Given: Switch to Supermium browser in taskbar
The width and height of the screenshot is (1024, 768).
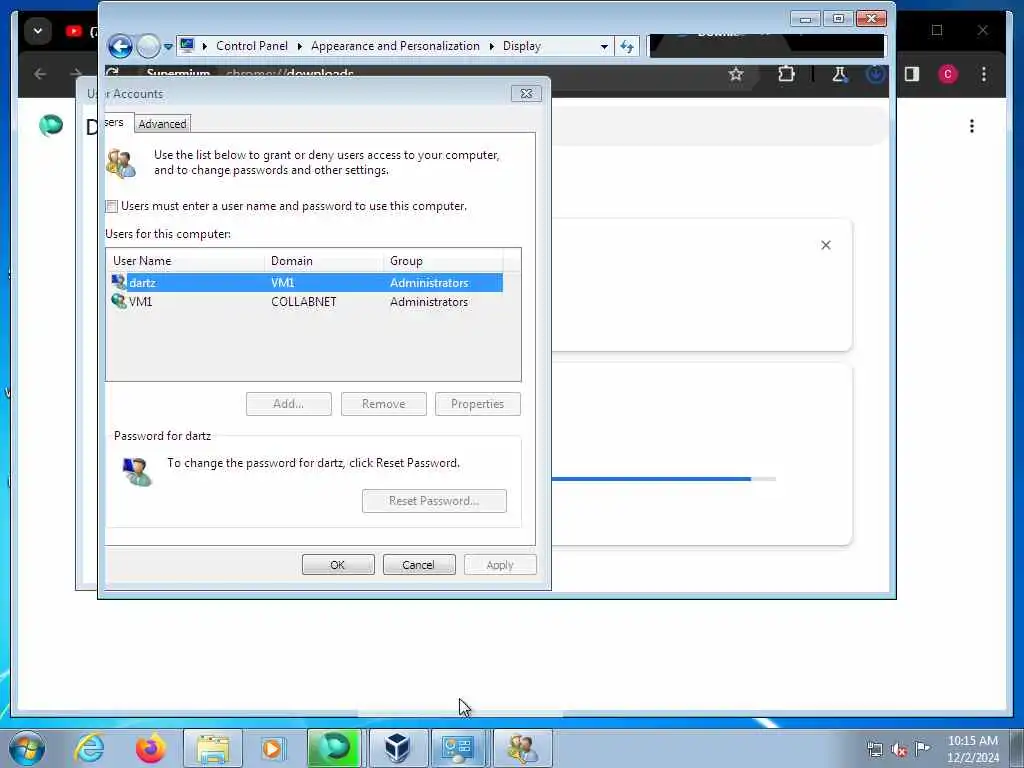Looking at the screenshot, I should tap(334, 748).
